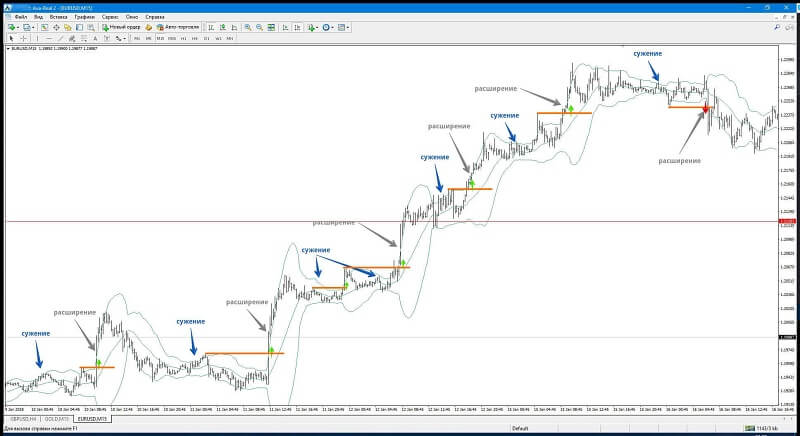Expand the indicators list dropdown arrow
The width and height of the screenshot is (800, 436).
[x=317, y=28]
